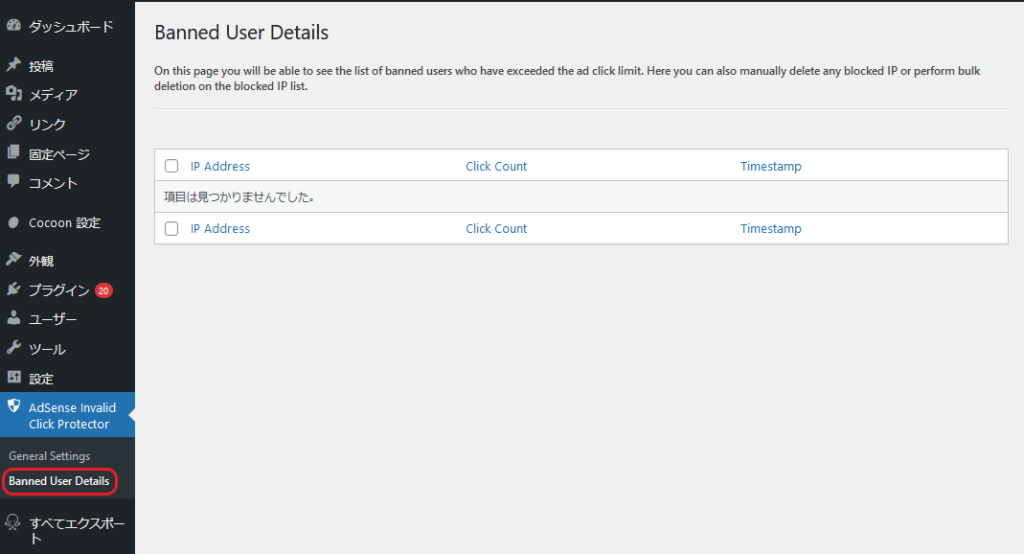Viewport: 1024px width, 554px height.
Task: Select Banned User Details submenu item
Action: (x=59, y=481)
